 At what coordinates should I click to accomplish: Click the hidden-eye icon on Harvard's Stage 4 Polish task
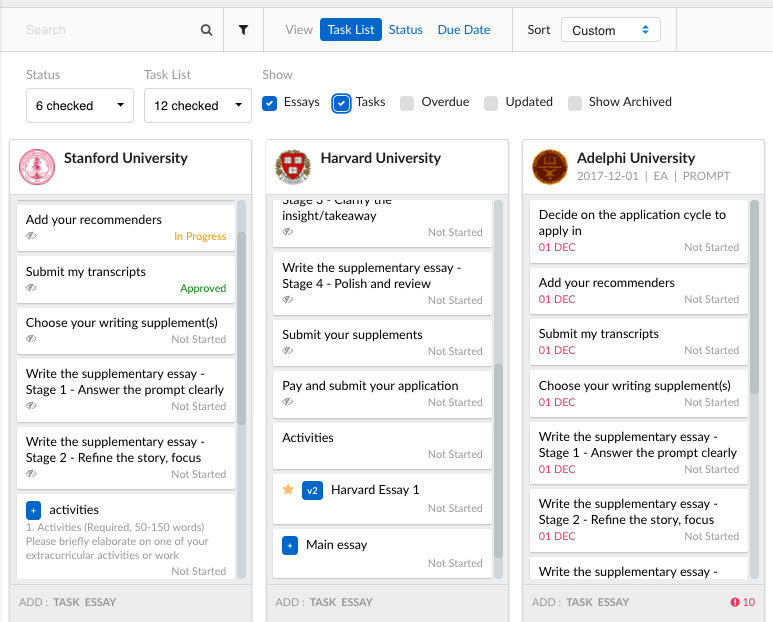tap(288, 300)
